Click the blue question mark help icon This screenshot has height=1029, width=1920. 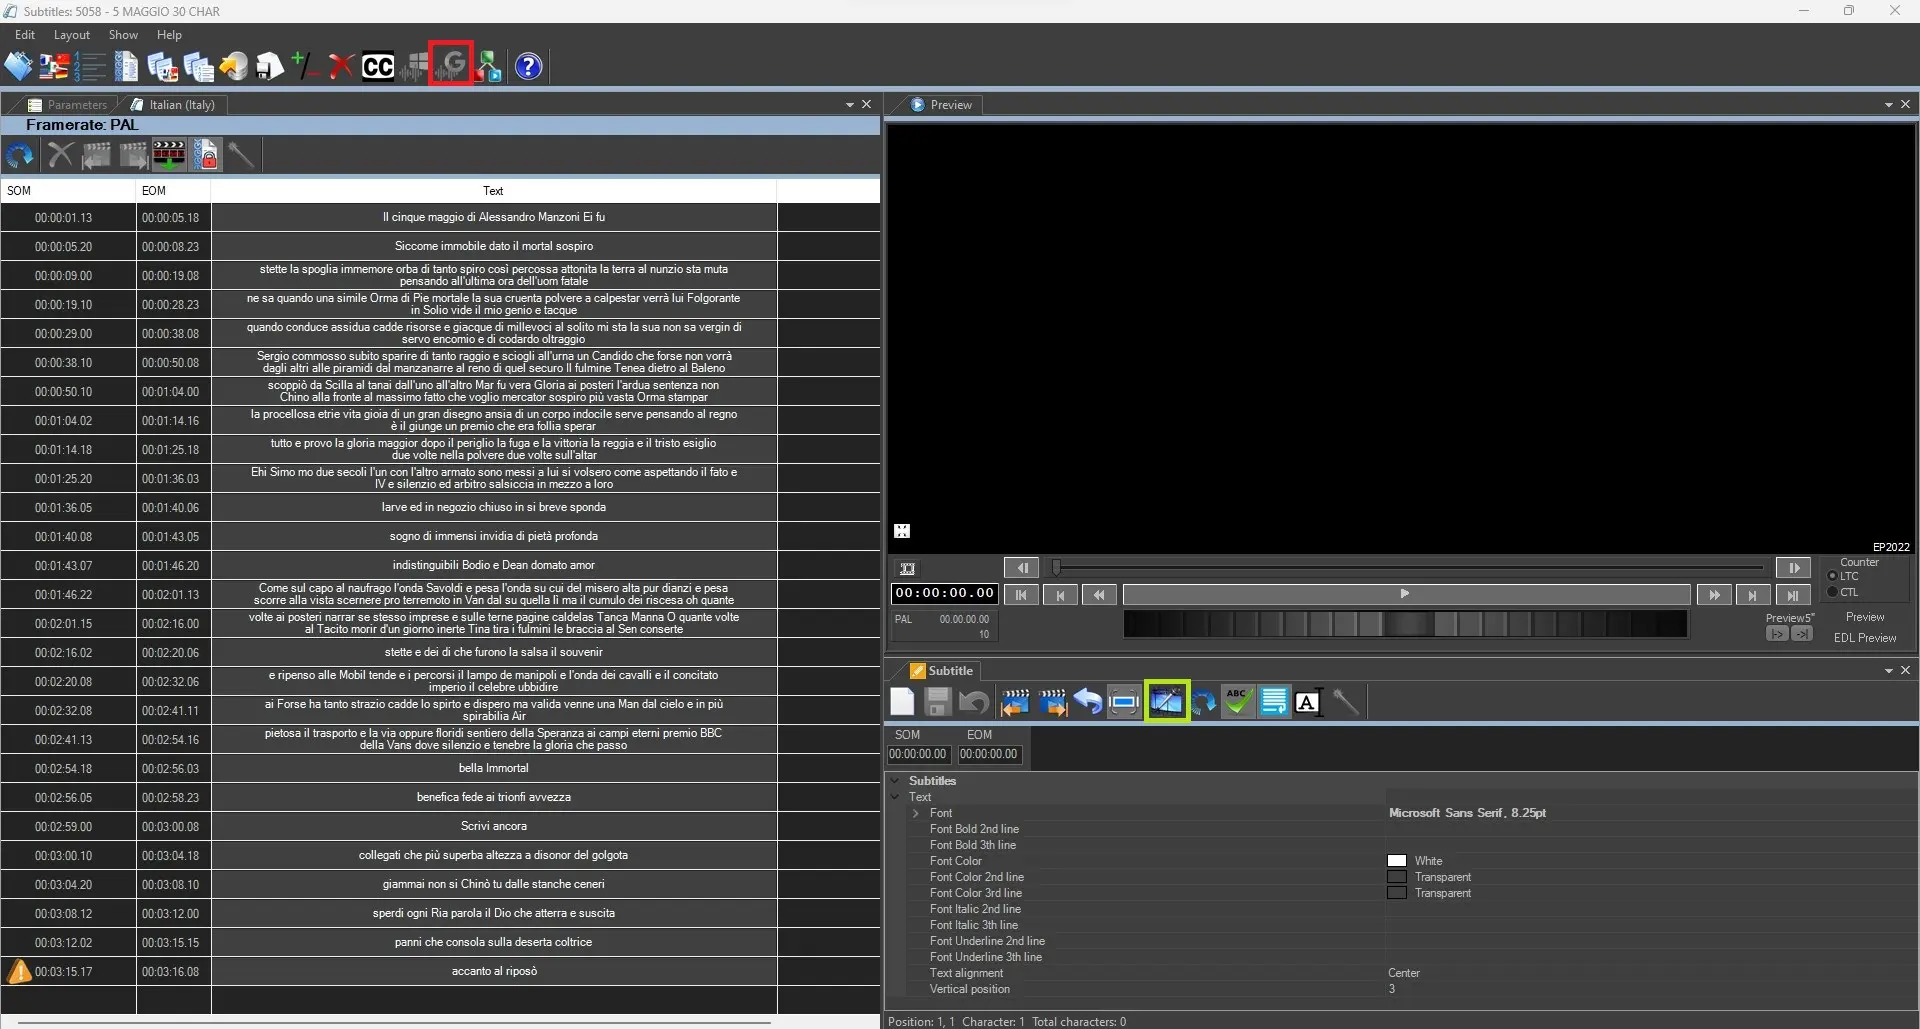click(x=528, y=67)
